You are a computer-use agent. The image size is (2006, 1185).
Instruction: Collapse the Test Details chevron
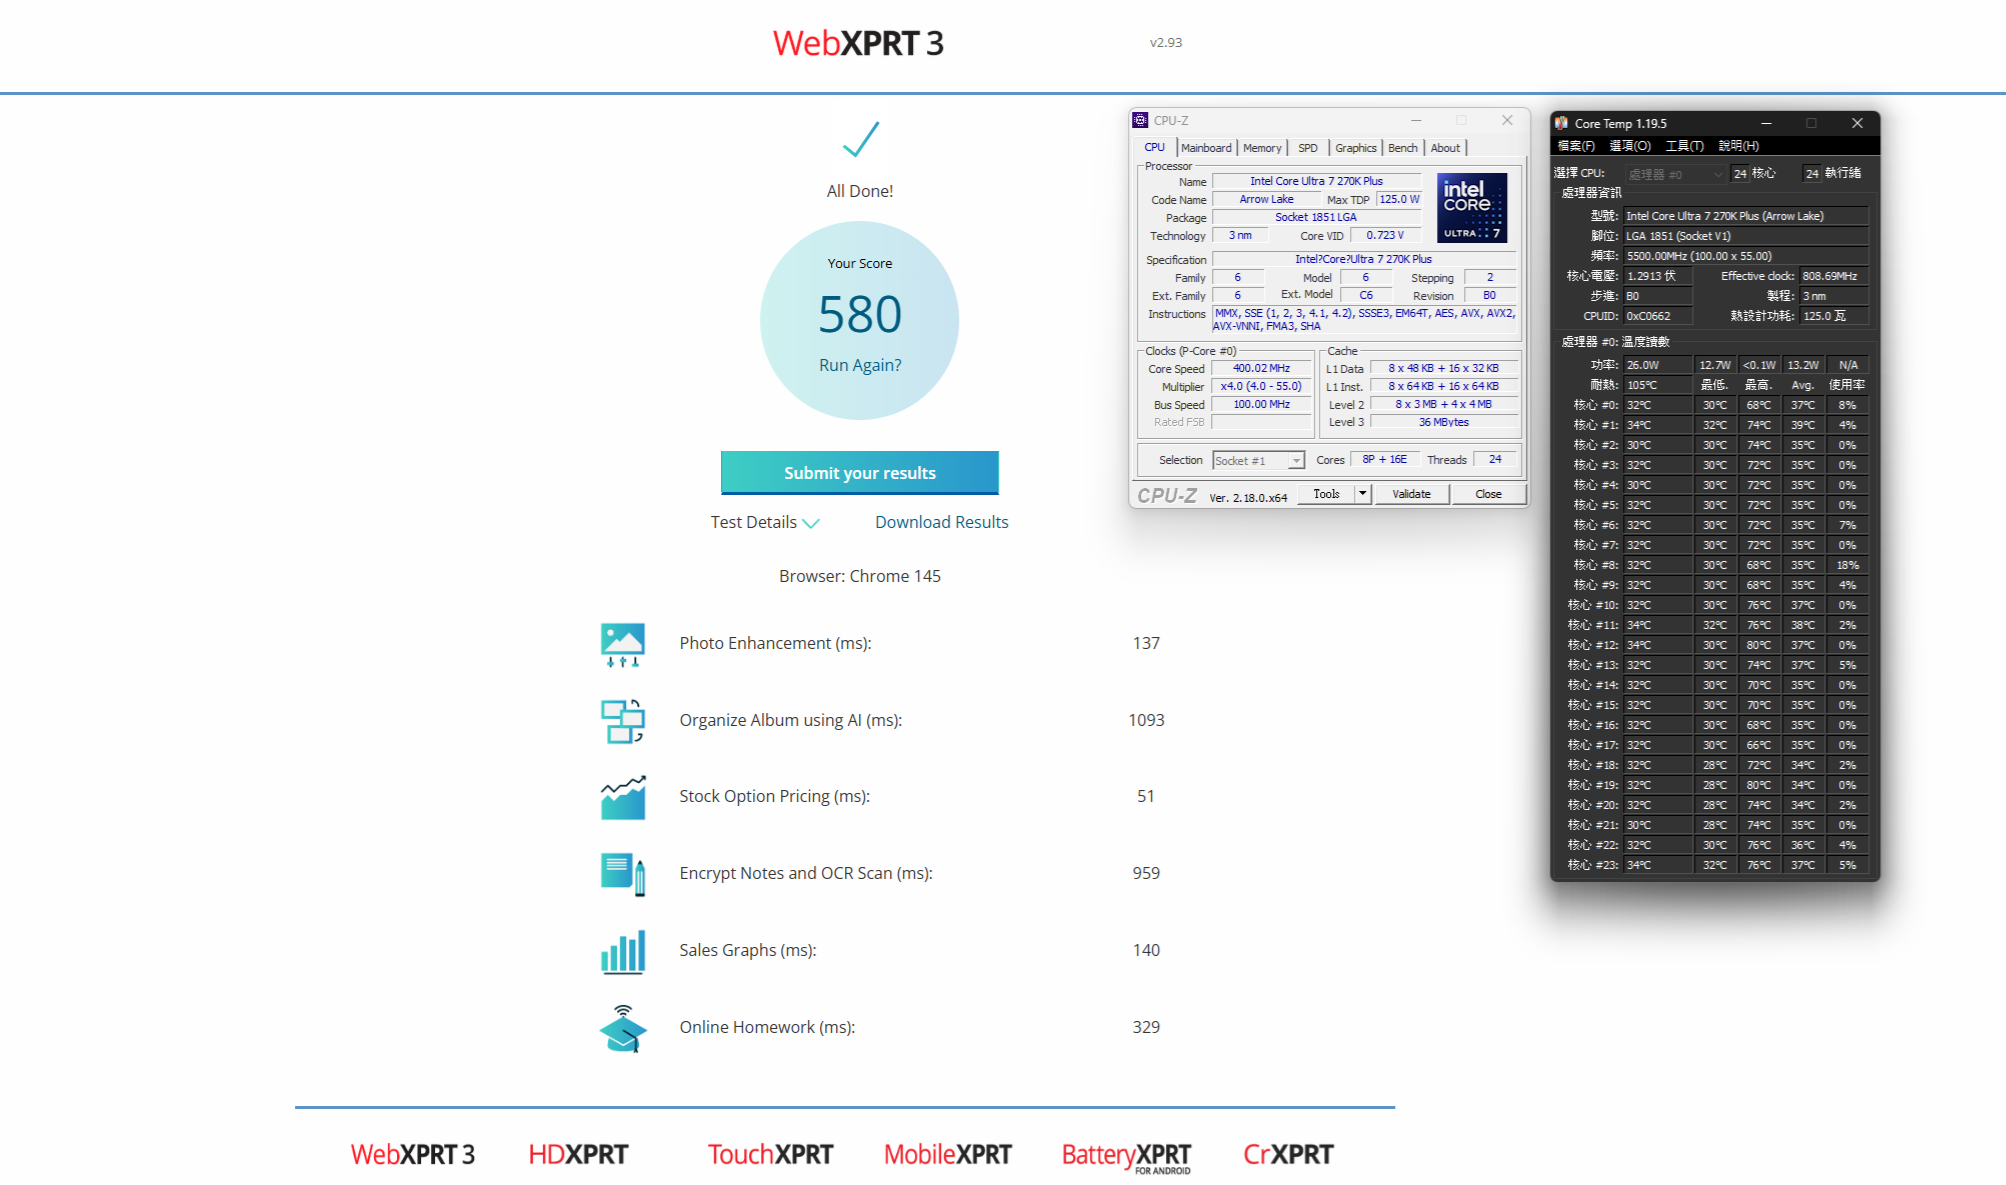[x=811, y=523]
